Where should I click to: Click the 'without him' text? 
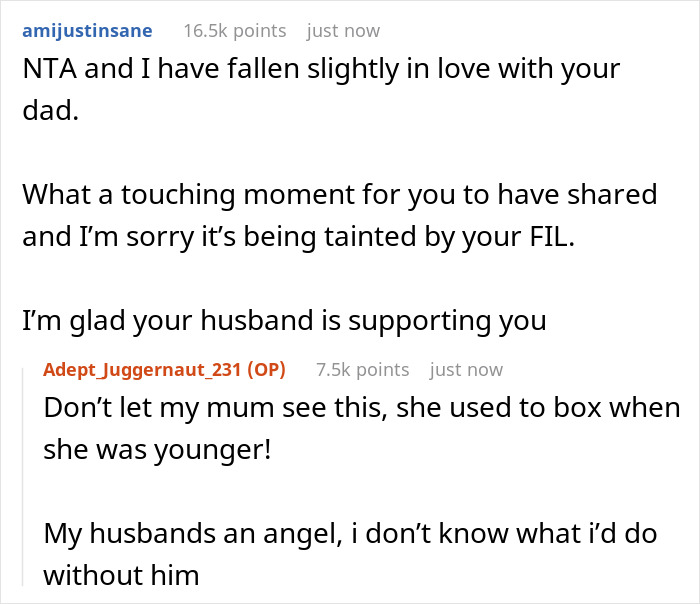(x=121, y=576)
